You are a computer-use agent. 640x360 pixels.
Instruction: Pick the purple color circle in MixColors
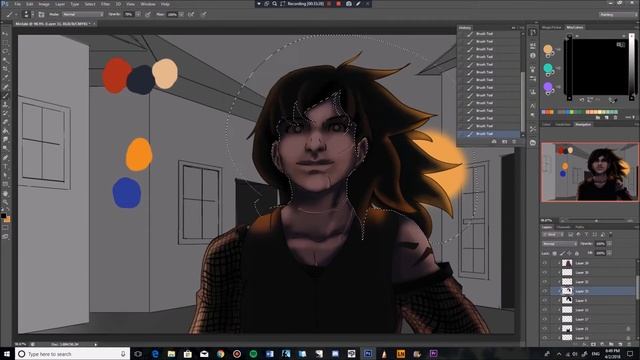[548, 87]
